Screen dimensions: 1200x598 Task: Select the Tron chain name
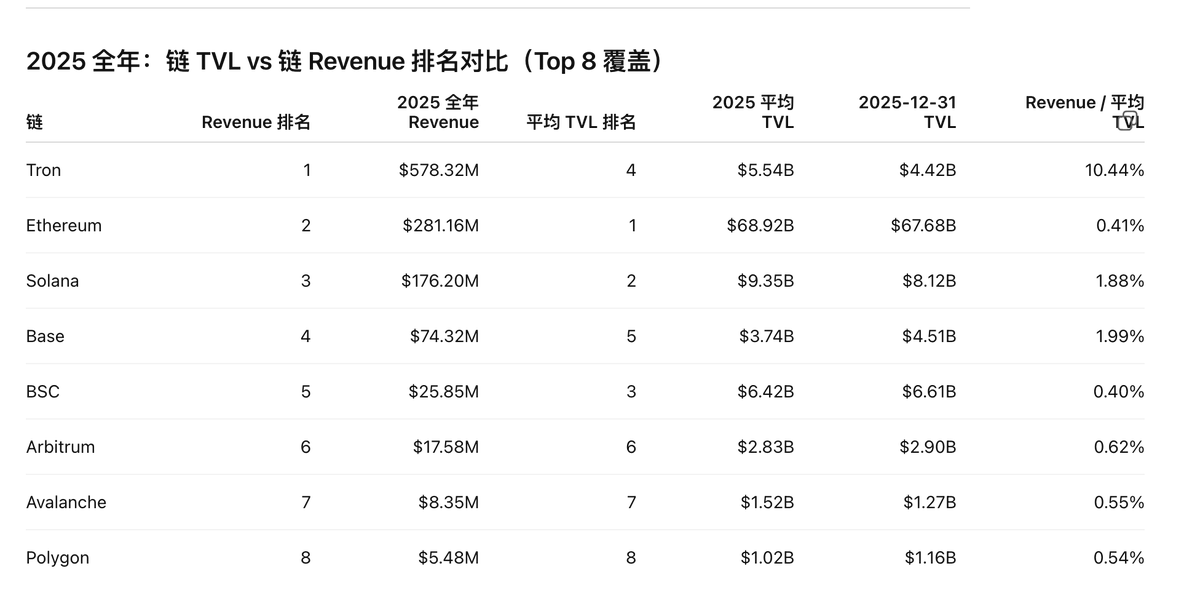pyautogui.click(x=44, y=170)
